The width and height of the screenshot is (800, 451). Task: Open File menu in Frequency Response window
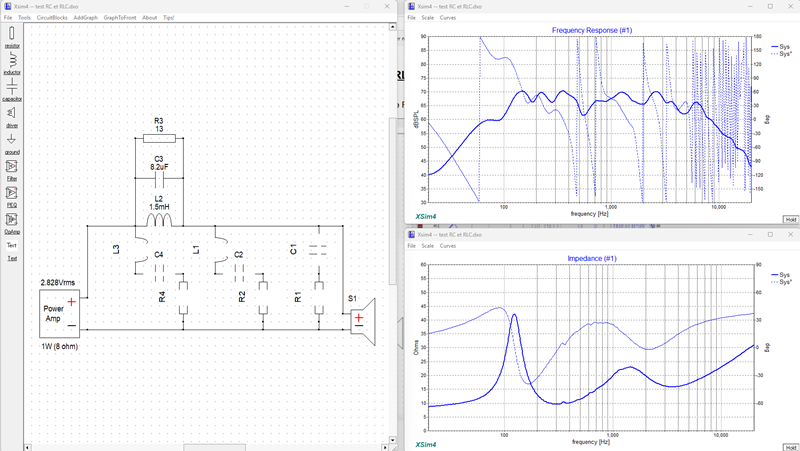tap(412, 17)
